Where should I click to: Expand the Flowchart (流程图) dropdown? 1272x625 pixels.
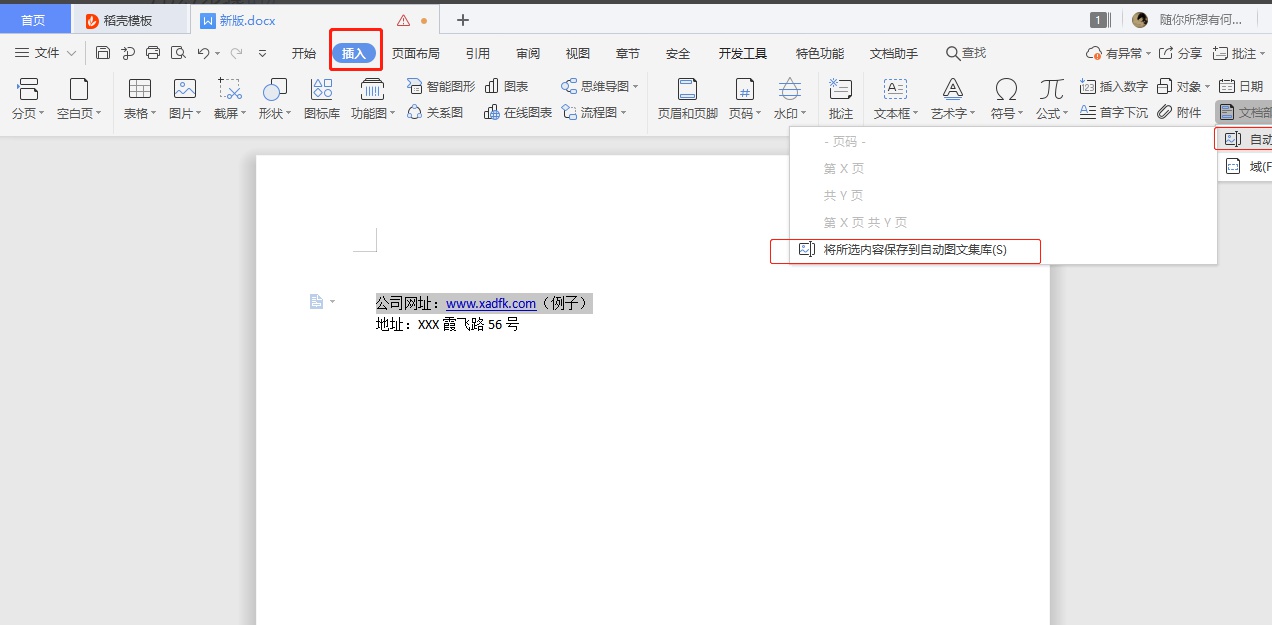coord(623,113)
